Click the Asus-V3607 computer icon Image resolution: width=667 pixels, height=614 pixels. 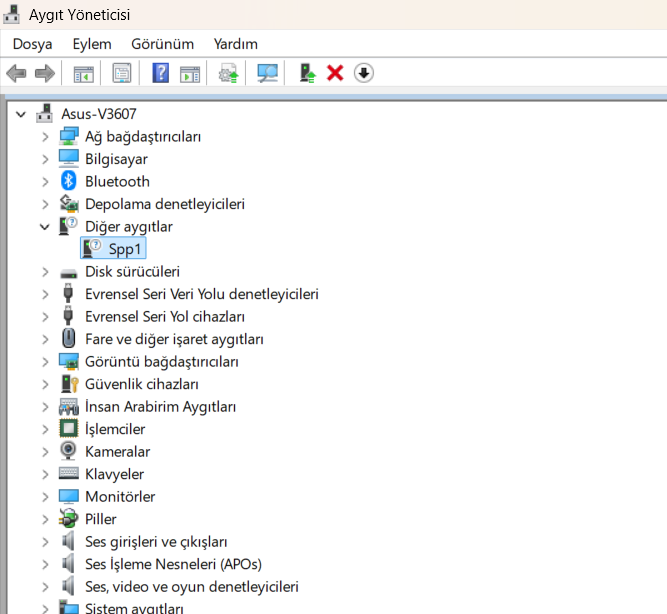tap(44, 113)
